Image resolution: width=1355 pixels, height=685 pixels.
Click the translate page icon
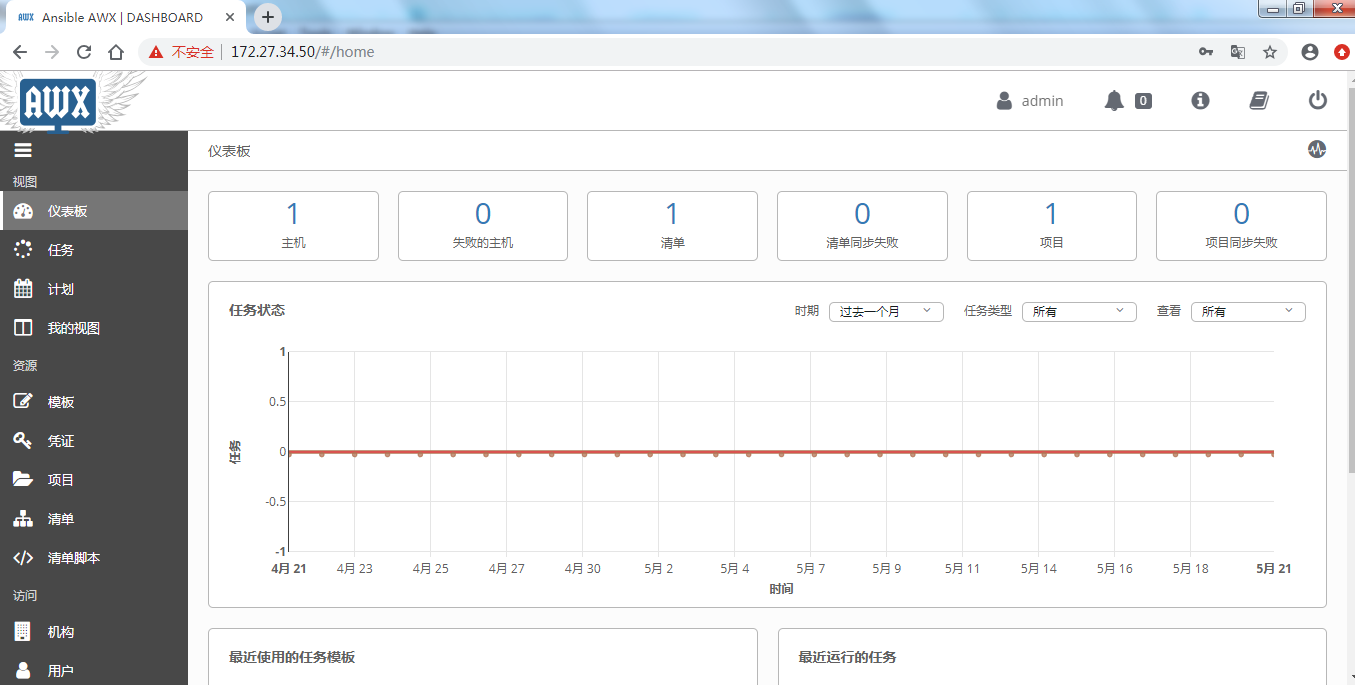1237,52
